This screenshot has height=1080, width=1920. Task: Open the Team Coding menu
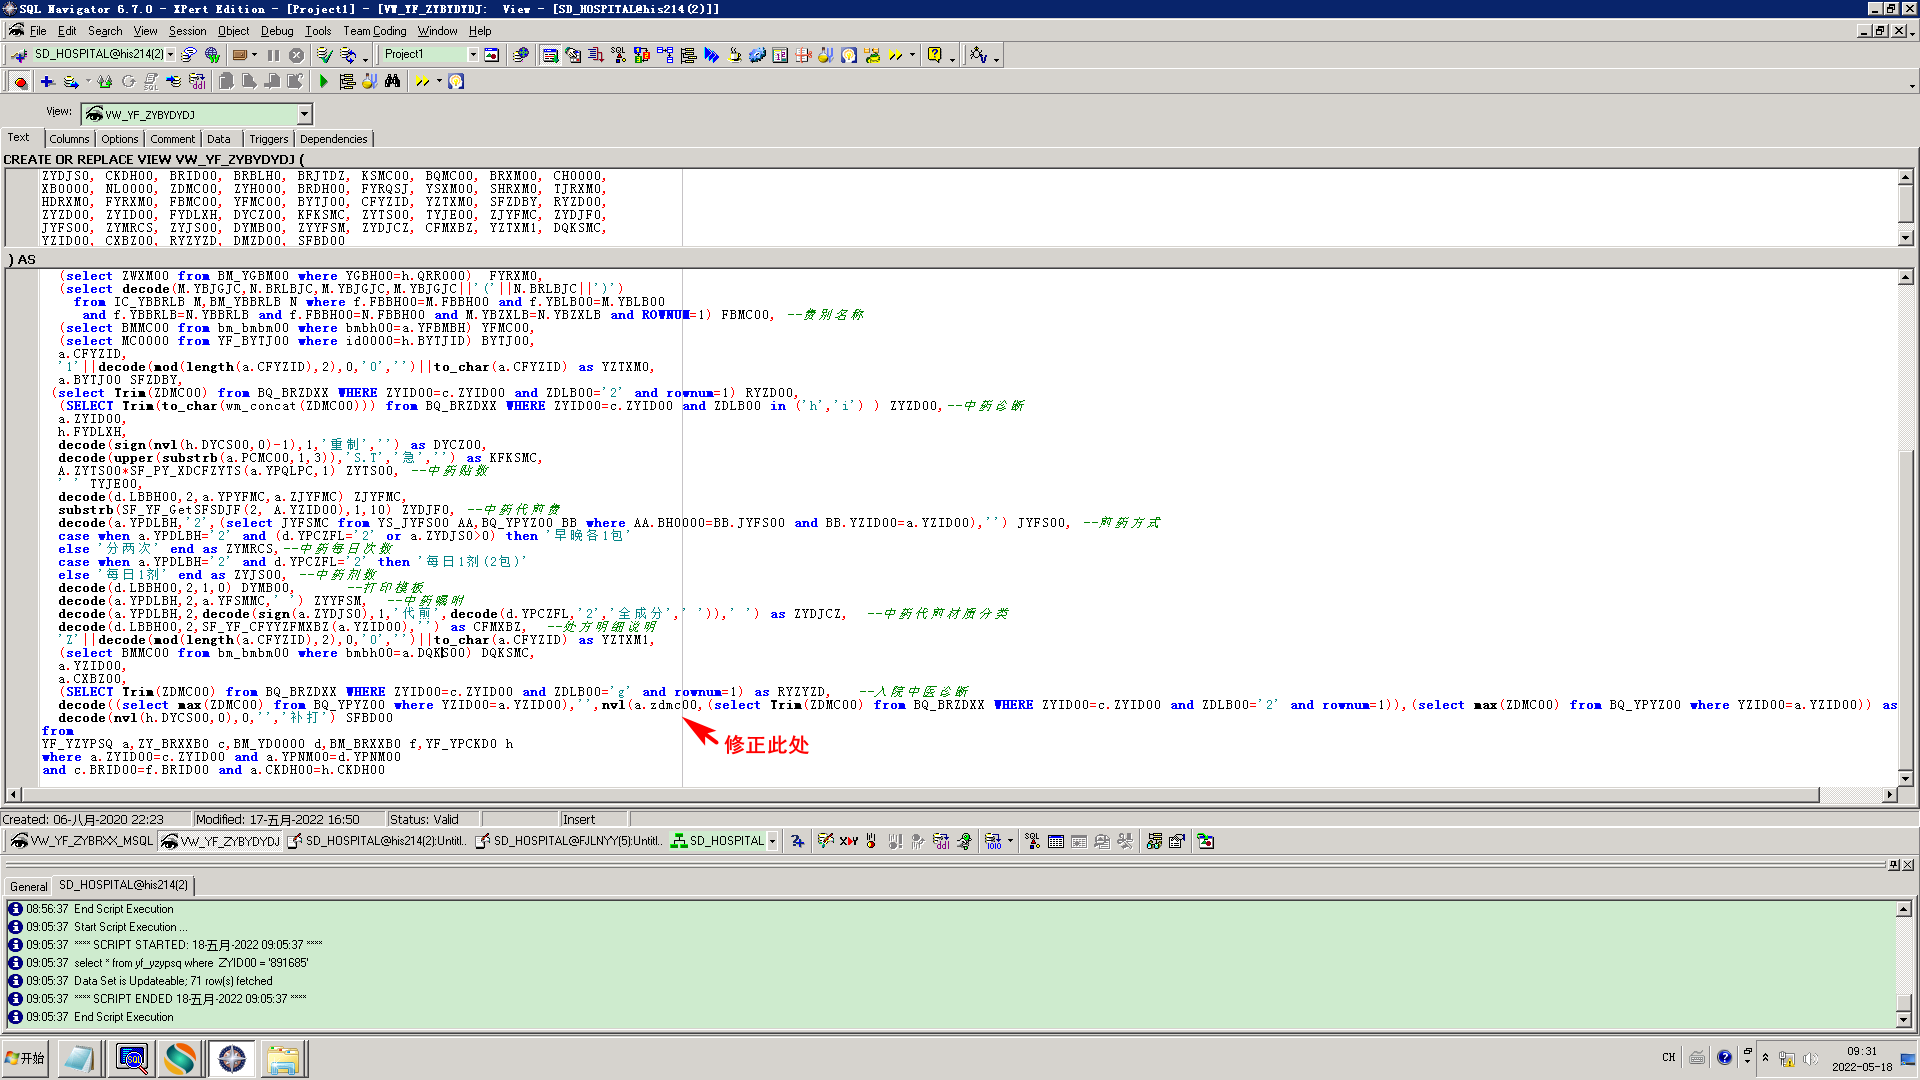pyautogui.click(x=374, y=31)
